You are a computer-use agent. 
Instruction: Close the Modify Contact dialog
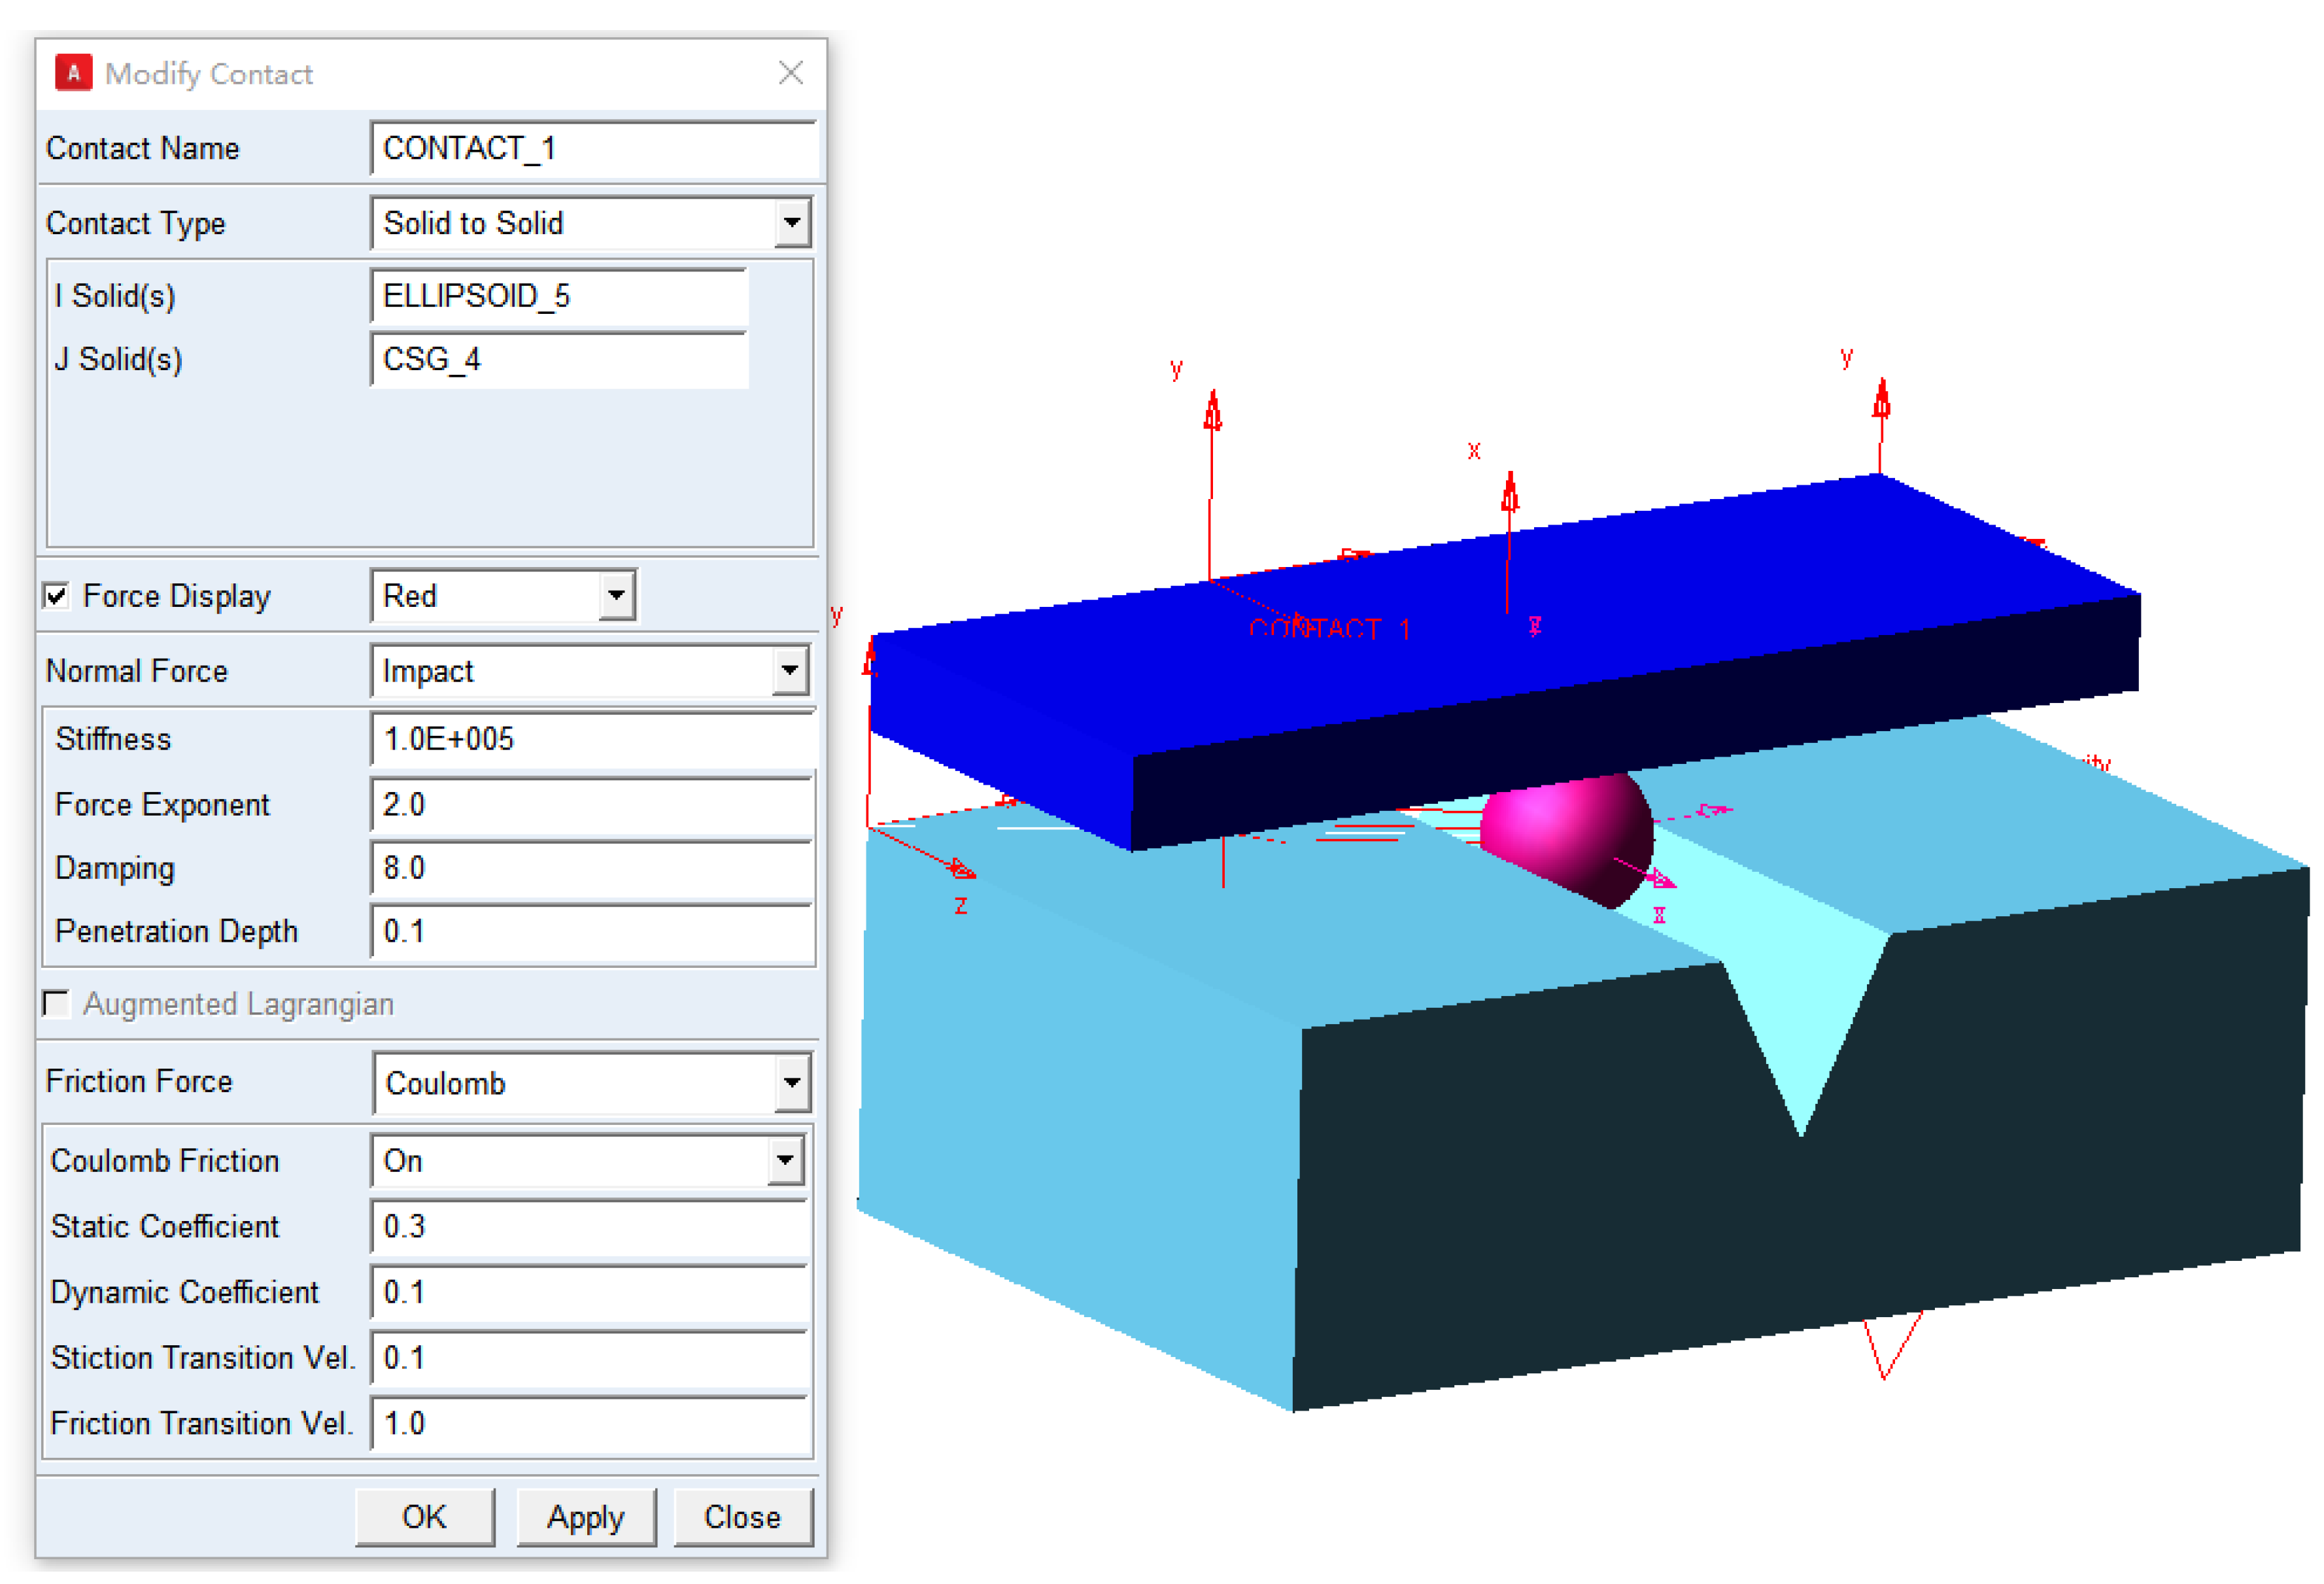point(790,73)
